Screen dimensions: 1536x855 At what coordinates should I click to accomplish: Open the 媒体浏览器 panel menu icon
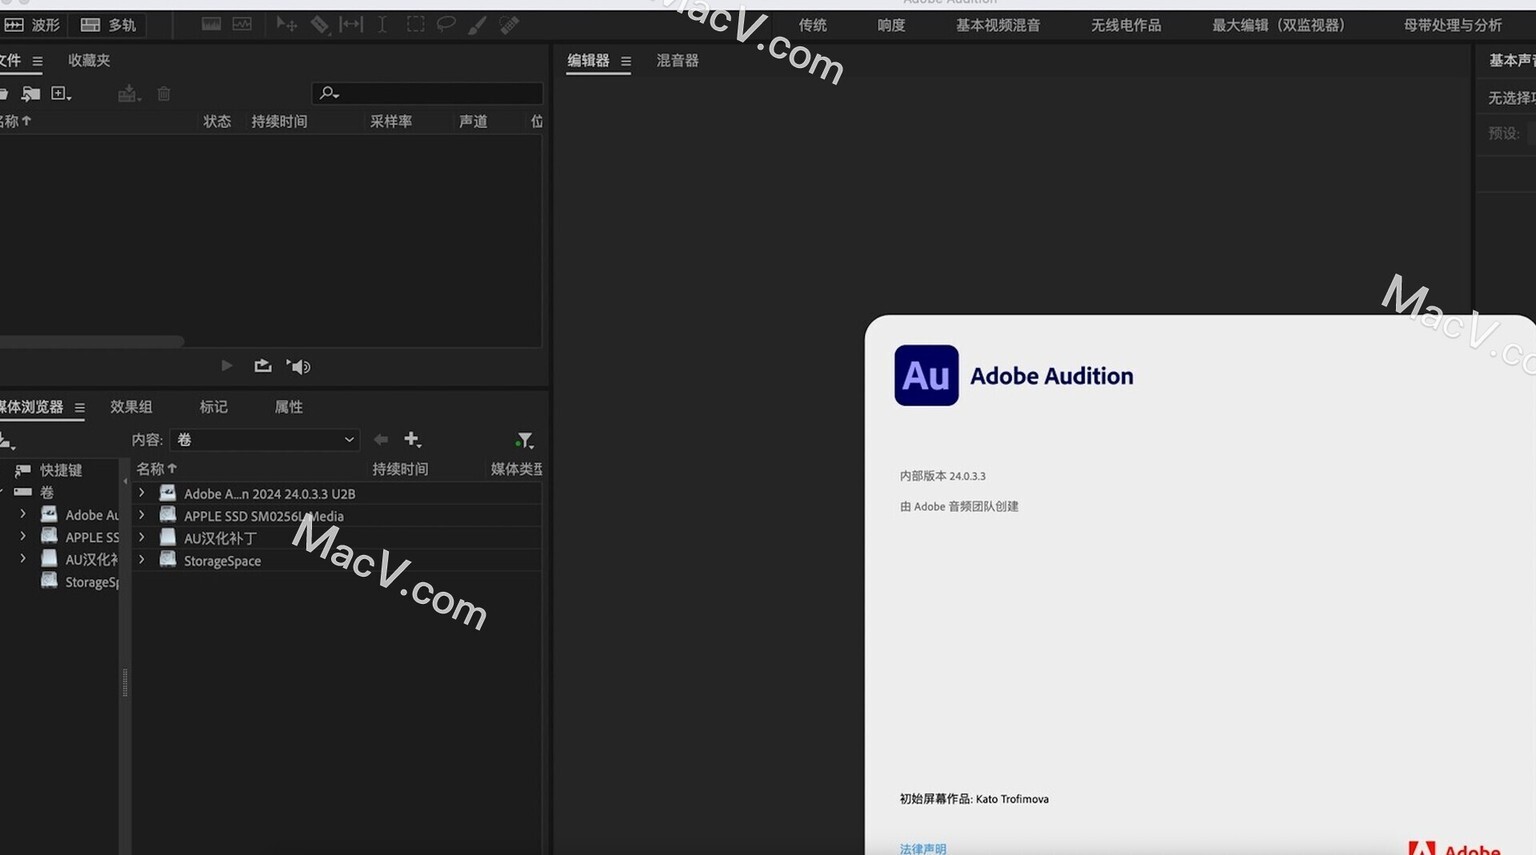point(79,408)
